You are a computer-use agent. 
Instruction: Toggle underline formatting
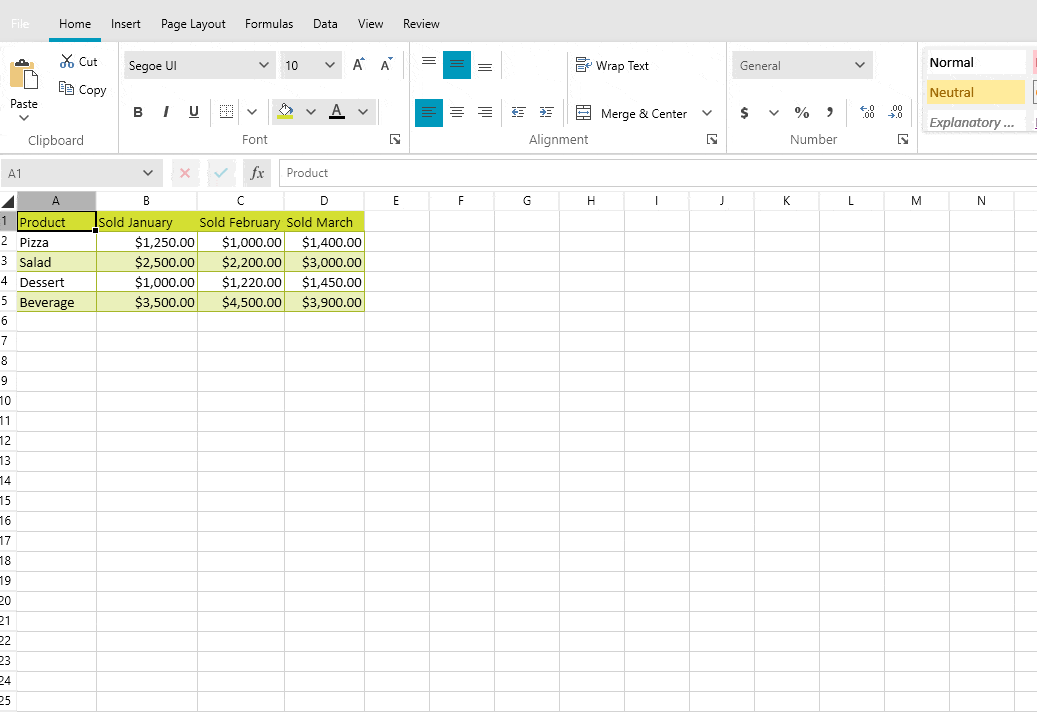click(193, 111)
